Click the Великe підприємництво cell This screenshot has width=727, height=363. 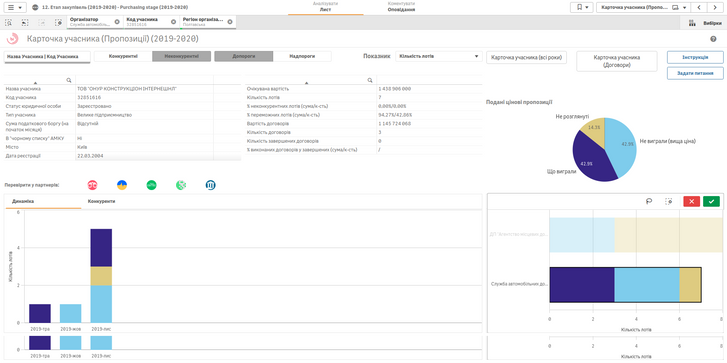(144, 115)
